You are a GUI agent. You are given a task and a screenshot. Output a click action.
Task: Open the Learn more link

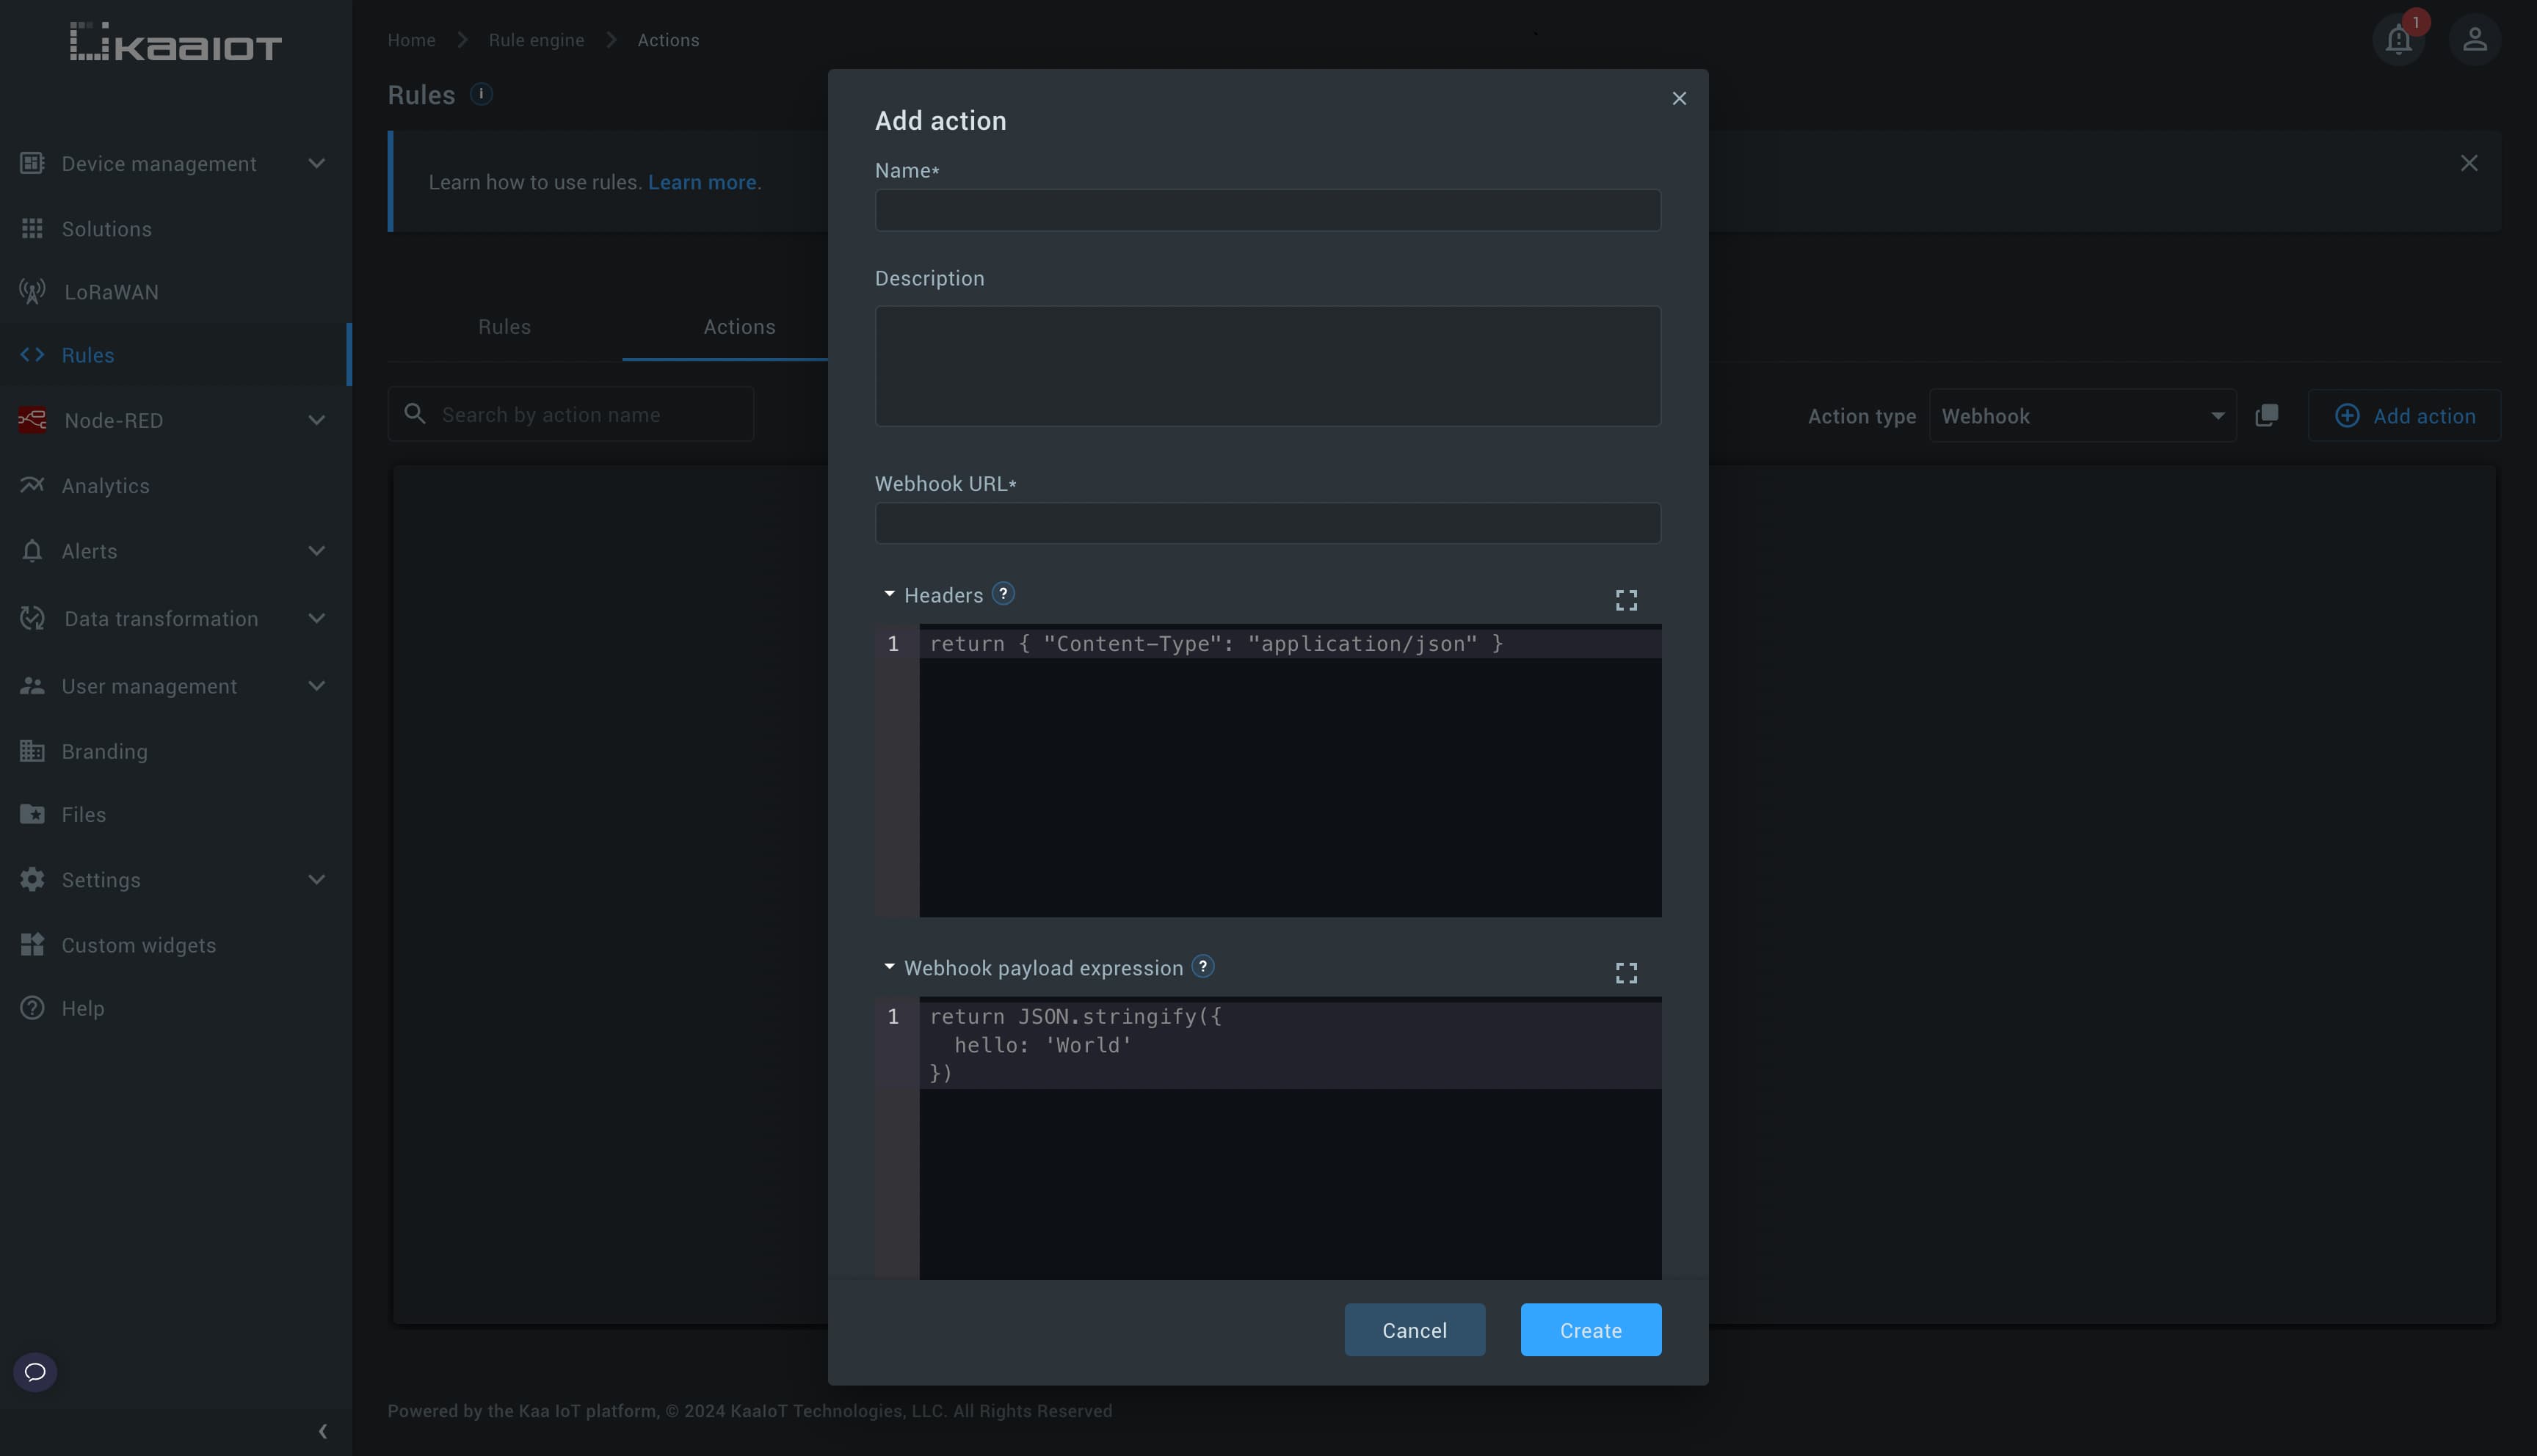coord(702,182)
